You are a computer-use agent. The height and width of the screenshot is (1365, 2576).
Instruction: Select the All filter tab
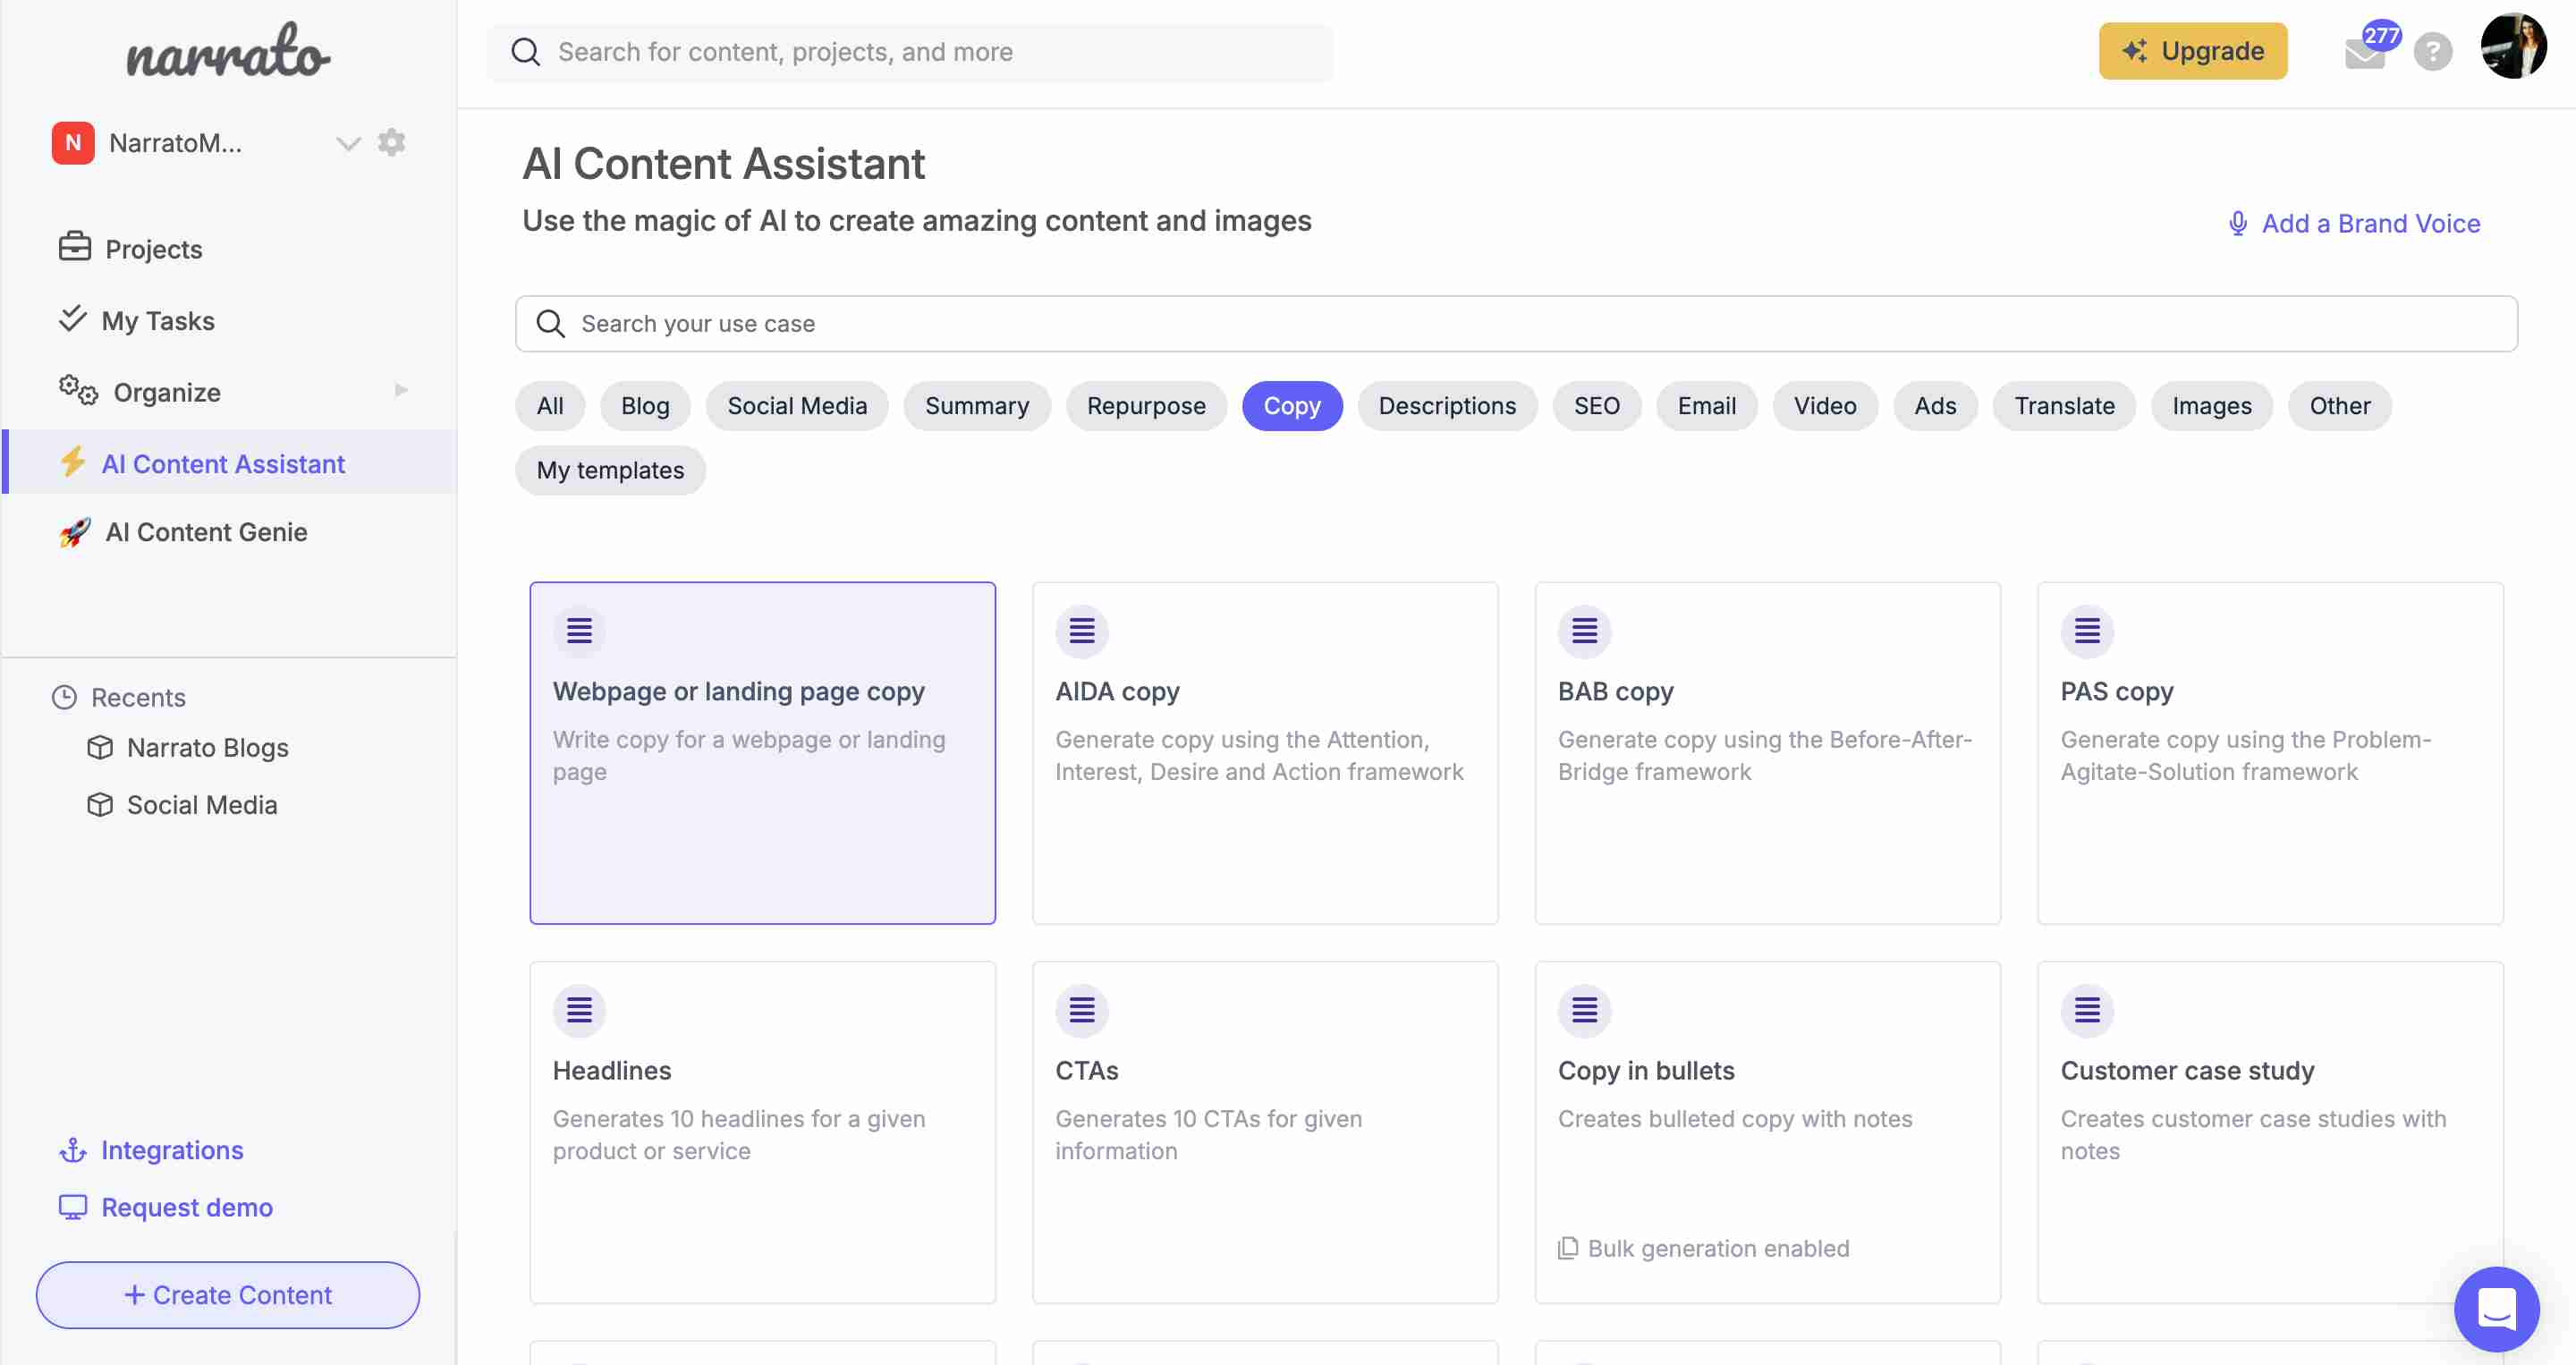tap(550, 406)
